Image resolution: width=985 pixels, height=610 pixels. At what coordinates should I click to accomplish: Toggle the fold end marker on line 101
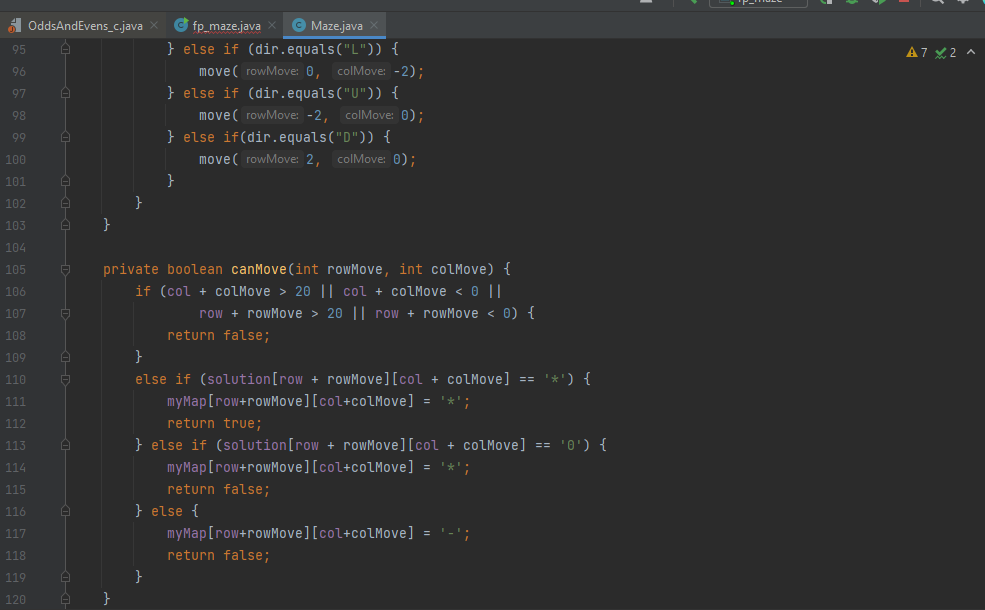pos(65,181)
